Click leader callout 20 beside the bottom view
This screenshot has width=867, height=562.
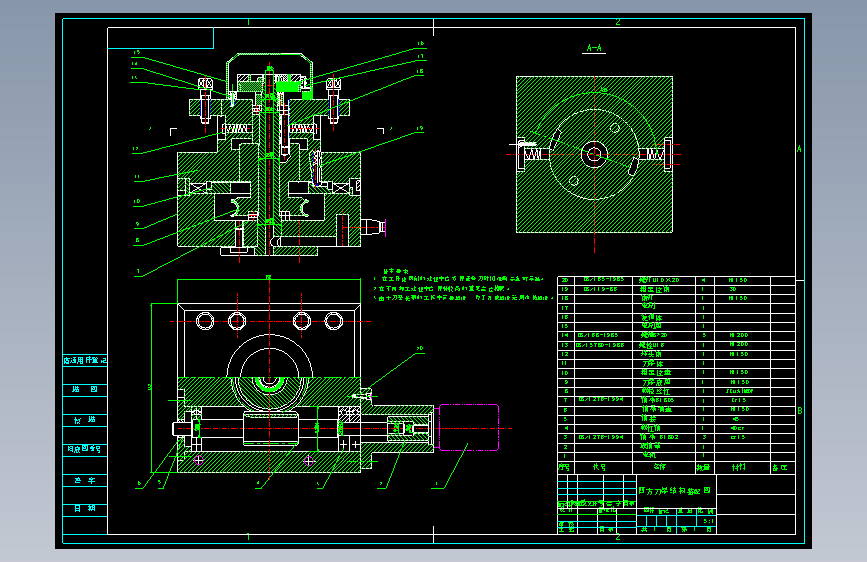(x=420, y=349)
